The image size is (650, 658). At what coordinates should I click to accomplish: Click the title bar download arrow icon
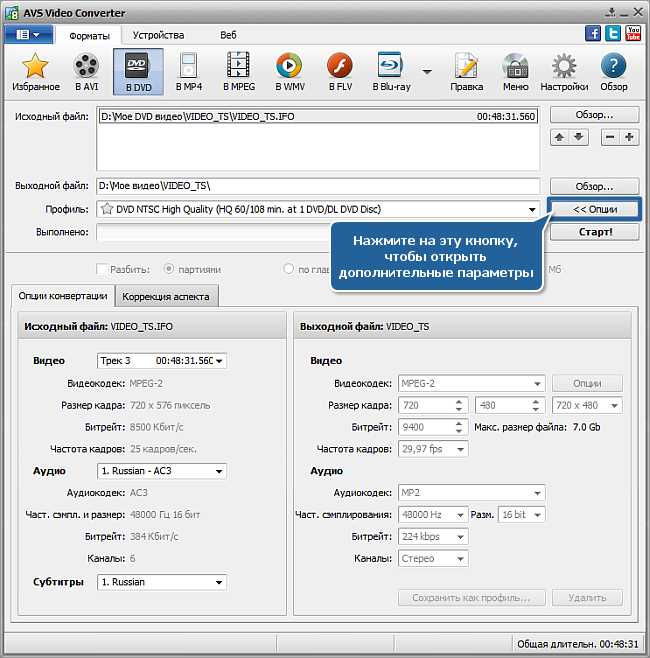(611, 13)
